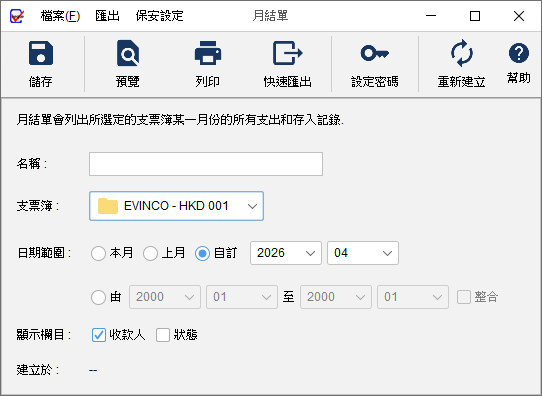Select the 自訂 radio button
542x396 pixels.
(x=203, y=253)
